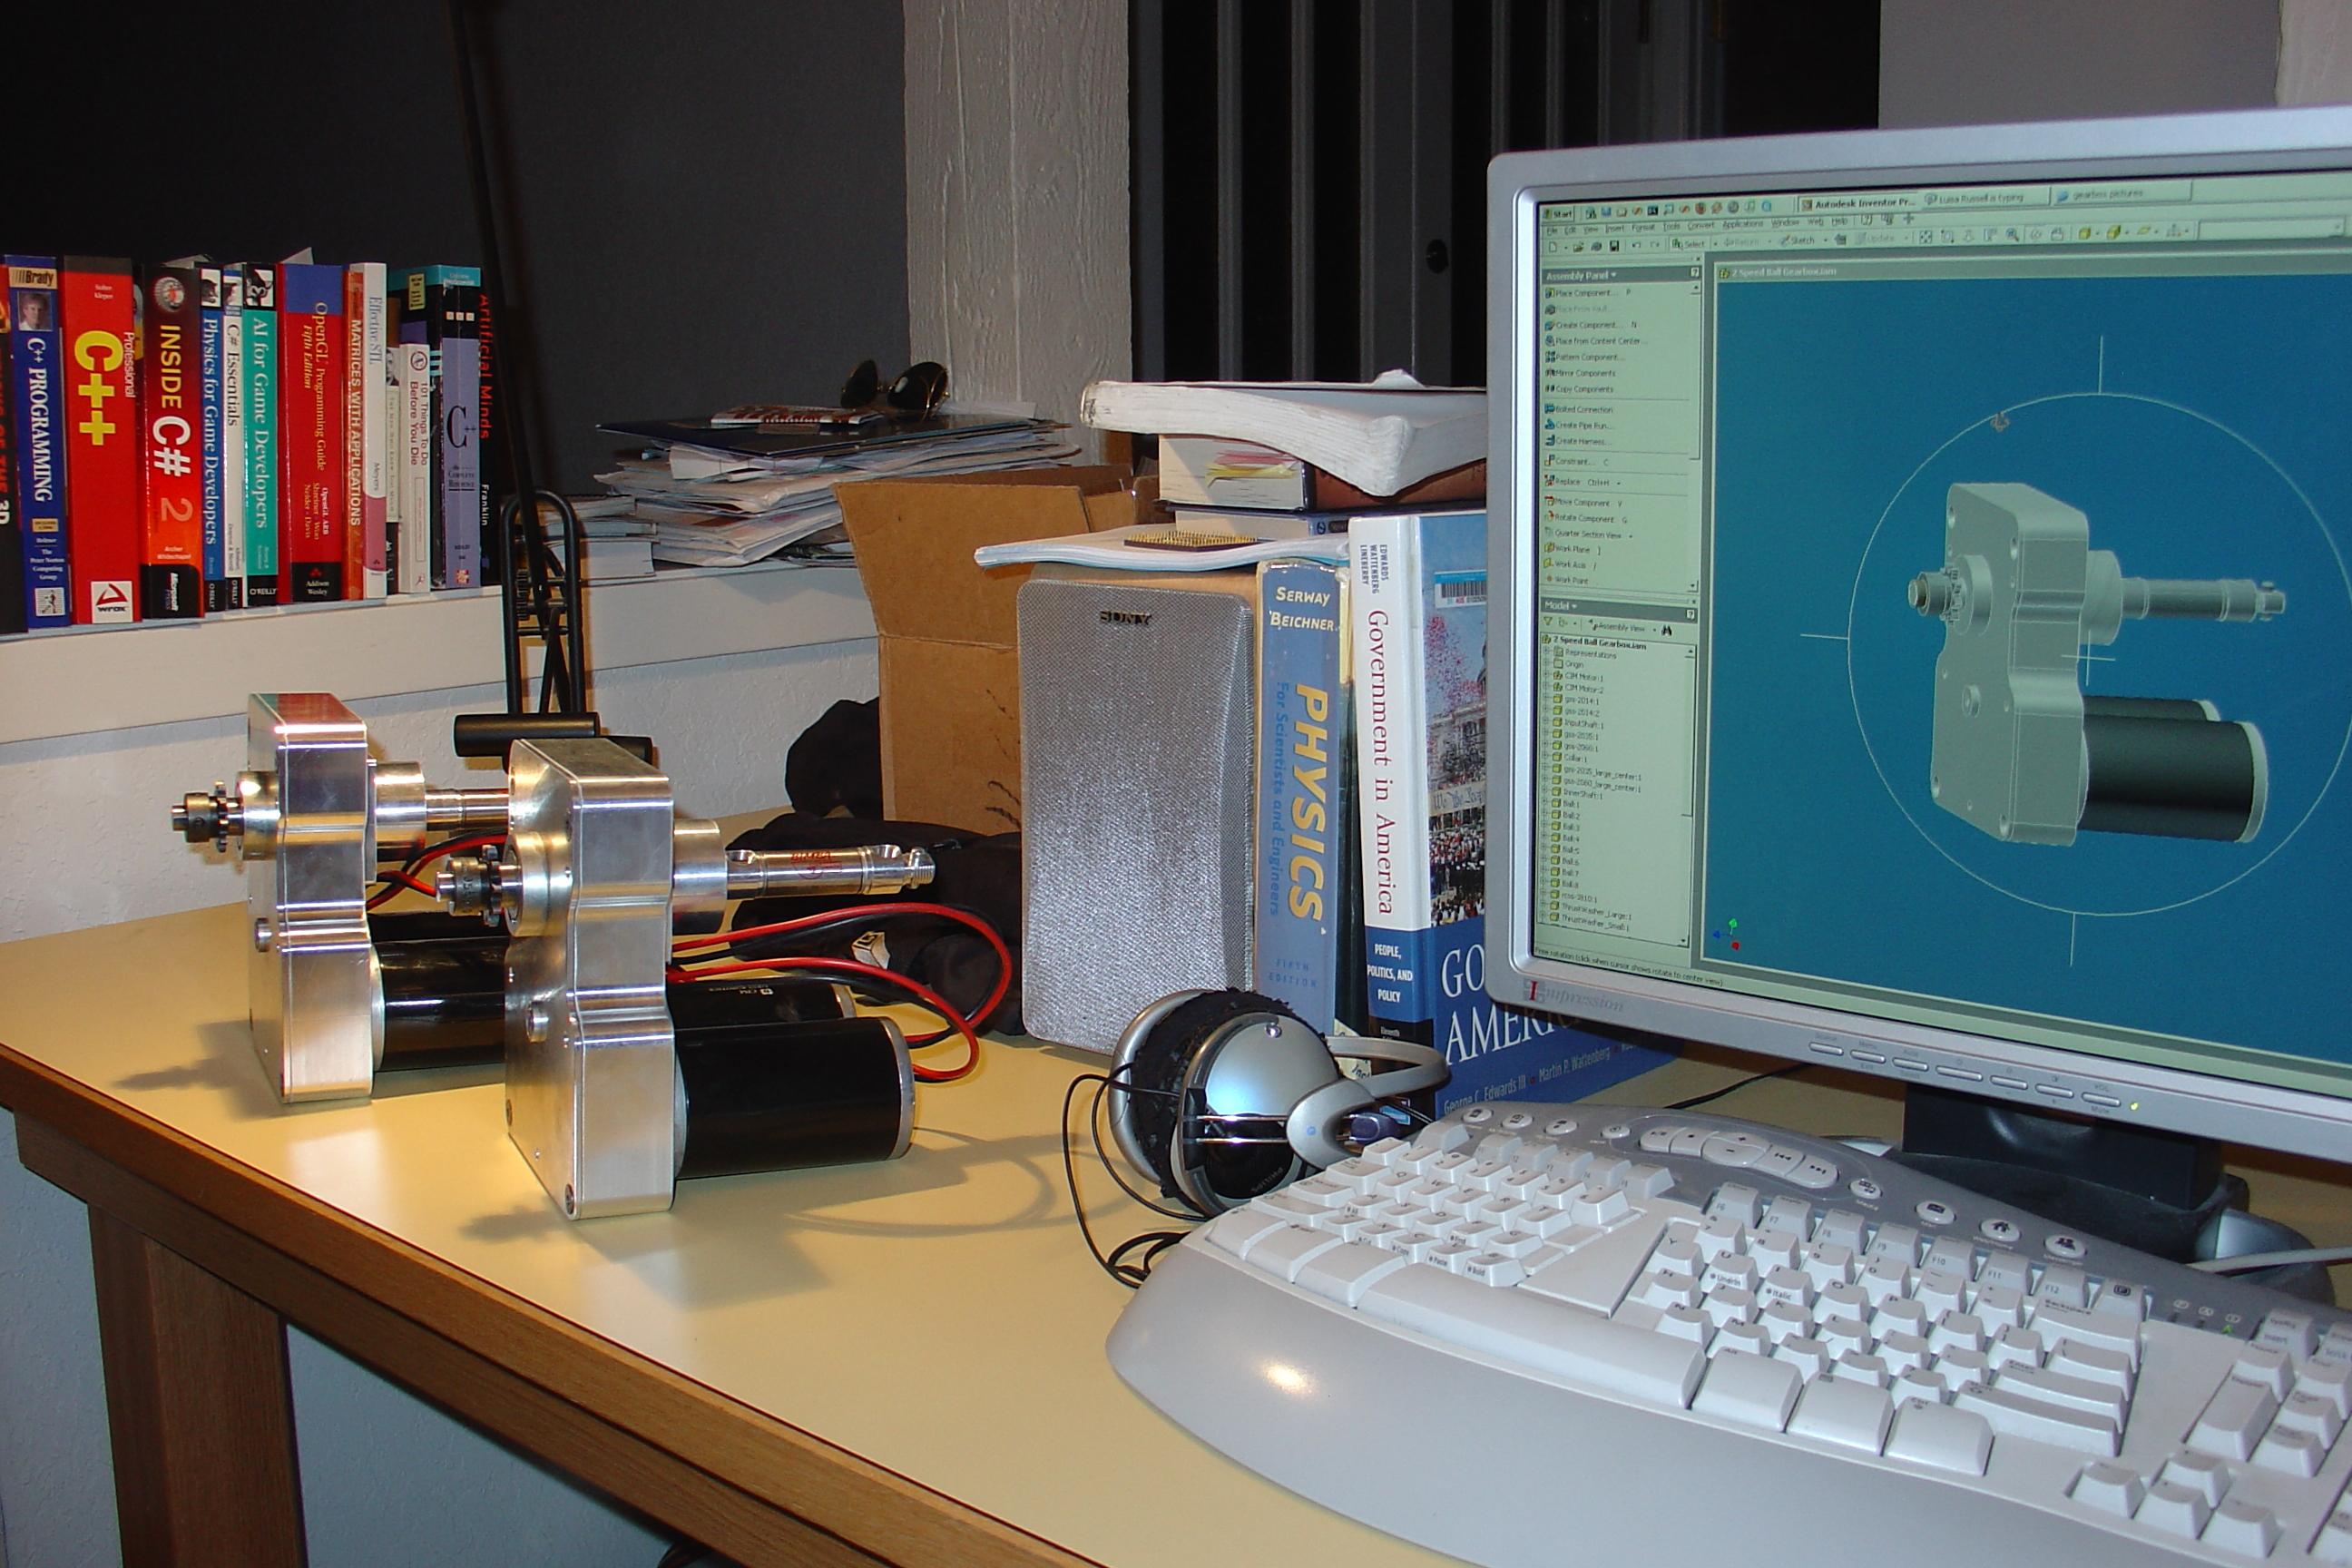
Task: Click Bolted Connection tool
Action: click(x=1579, y=410)
